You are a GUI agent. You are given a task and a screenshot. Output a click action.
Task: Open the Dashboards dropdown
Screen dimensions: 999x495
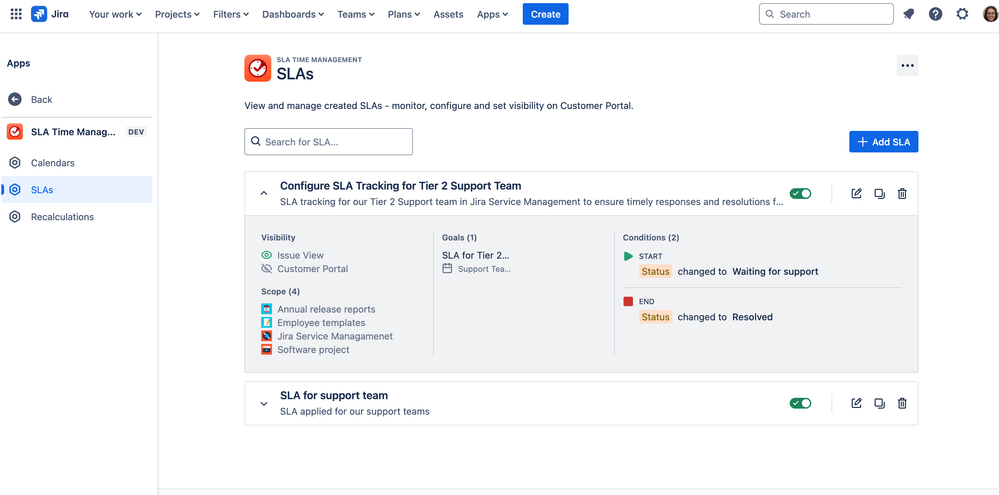293,14
